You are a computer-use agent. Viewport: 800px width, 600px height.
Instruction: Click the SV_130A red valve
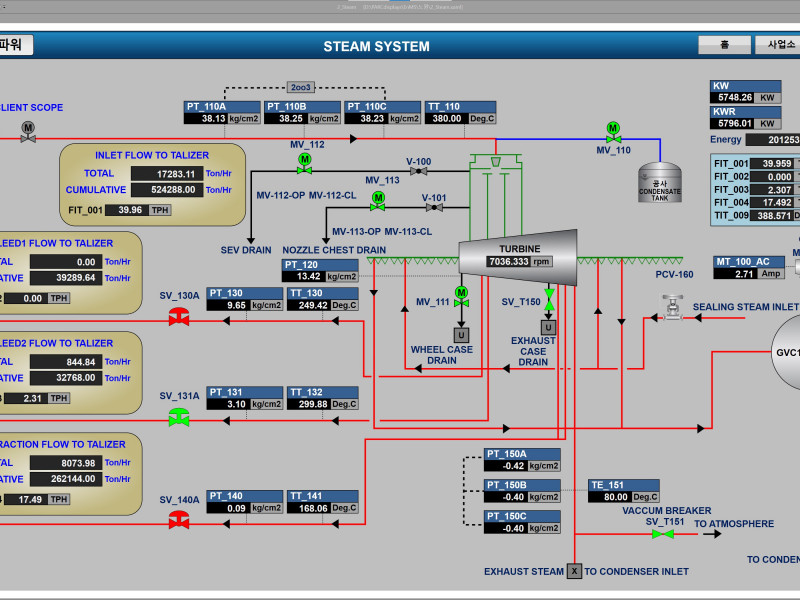tap(179, 316)
